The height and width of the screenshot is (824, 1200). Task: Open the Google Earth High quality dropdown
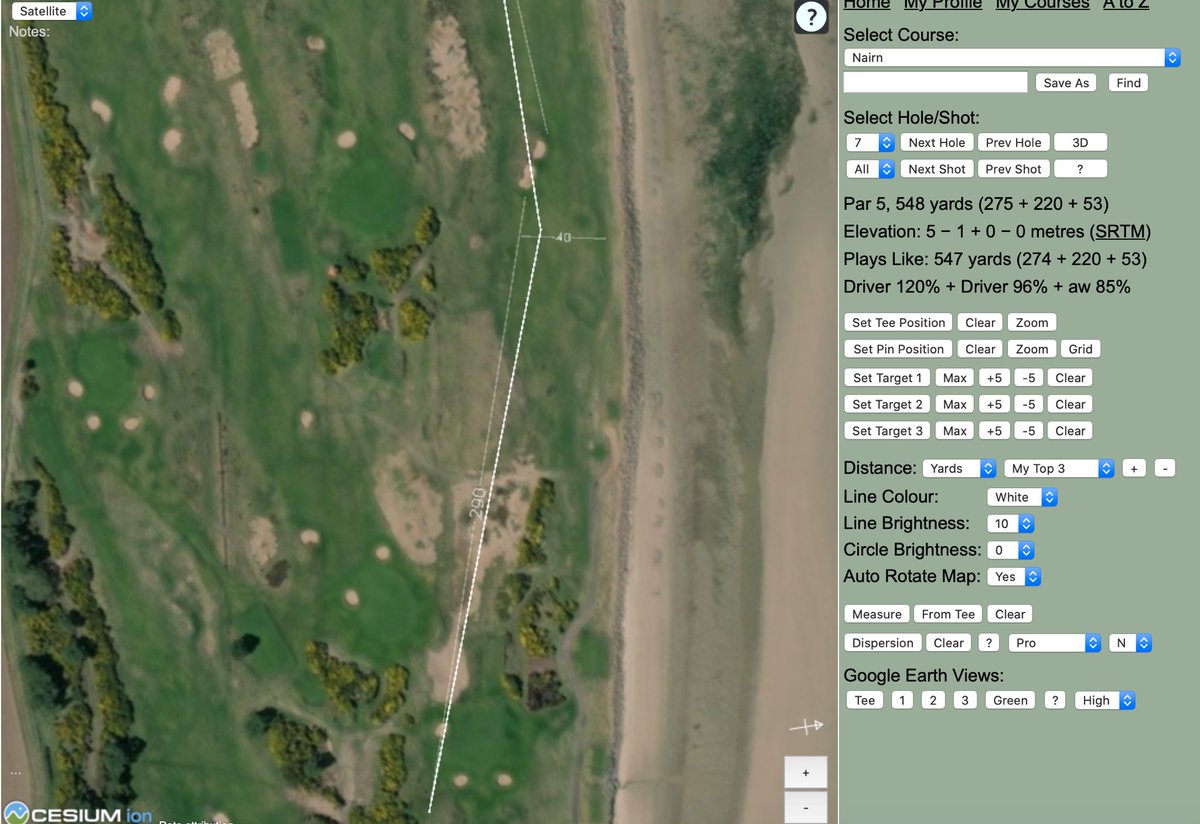[1105, 701]
